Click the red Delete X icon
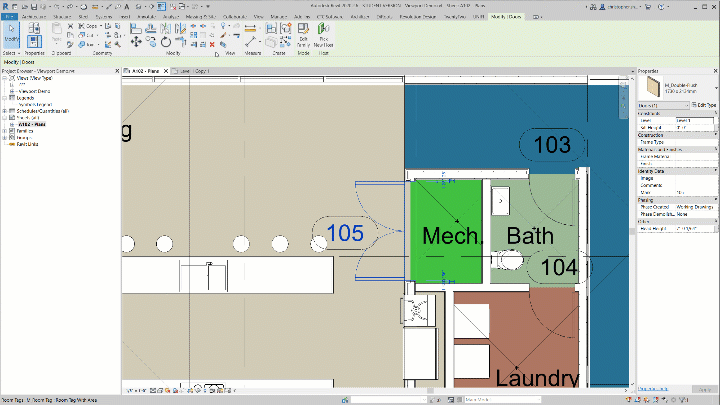 click(212, 45)
